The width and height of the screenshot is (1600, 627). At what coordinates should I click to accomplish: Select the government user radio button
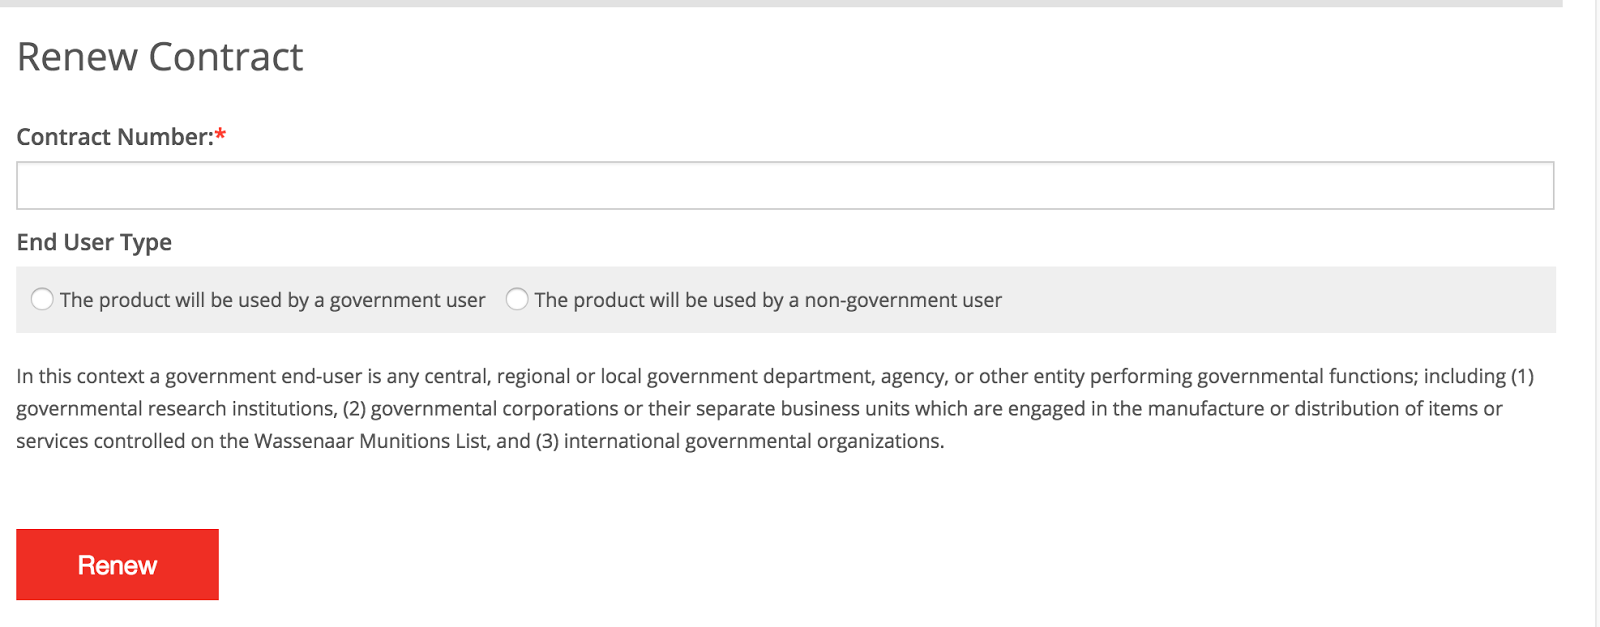42,299
